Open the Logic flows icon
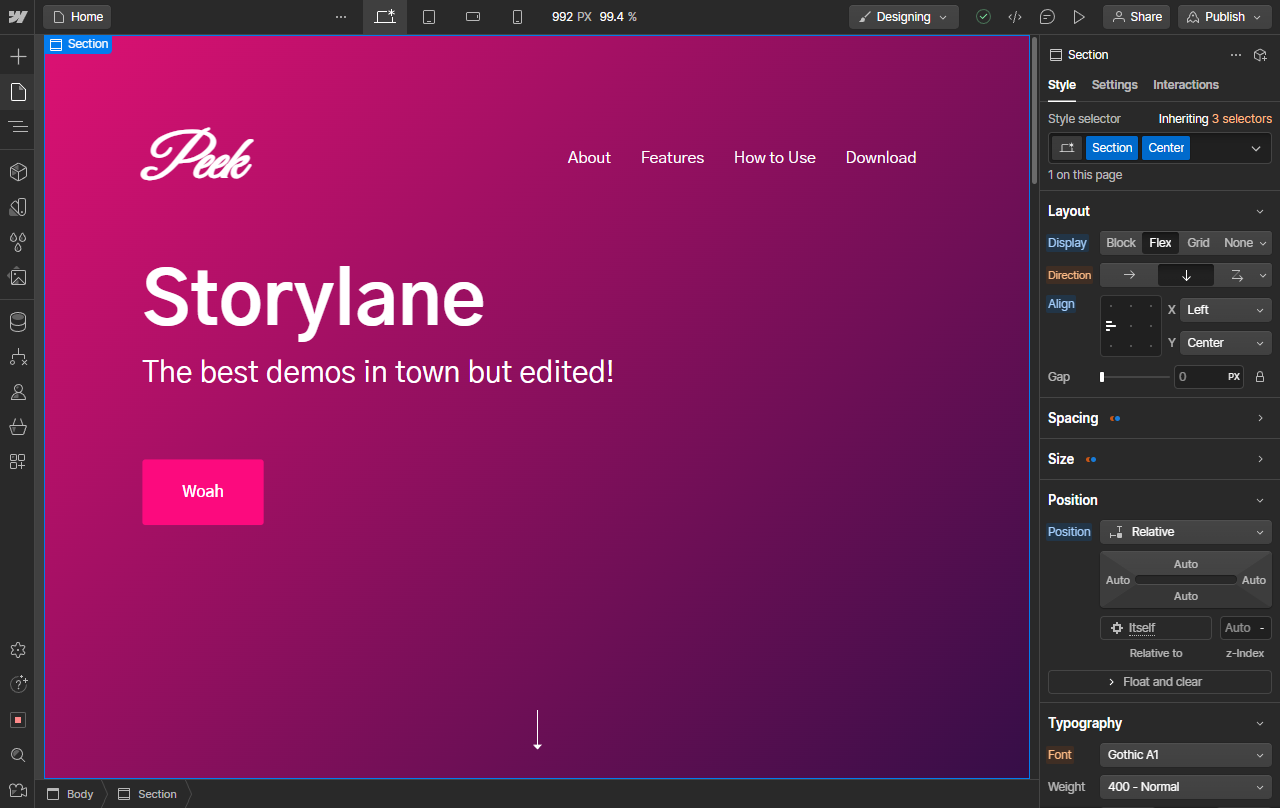The height and width of the screenshot is (808, 1280). pos(17,357)
